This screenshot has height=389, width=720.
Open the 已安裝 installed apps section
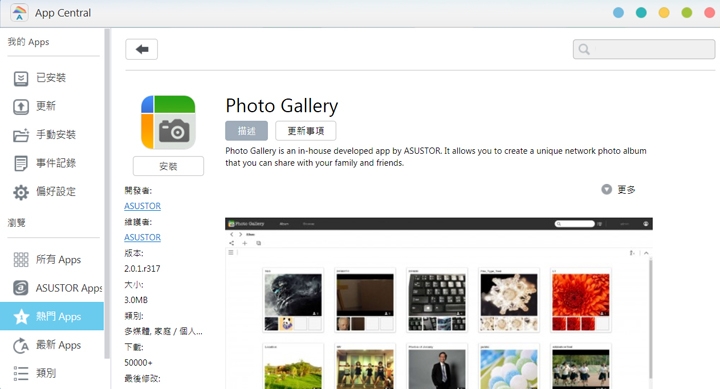52,78
